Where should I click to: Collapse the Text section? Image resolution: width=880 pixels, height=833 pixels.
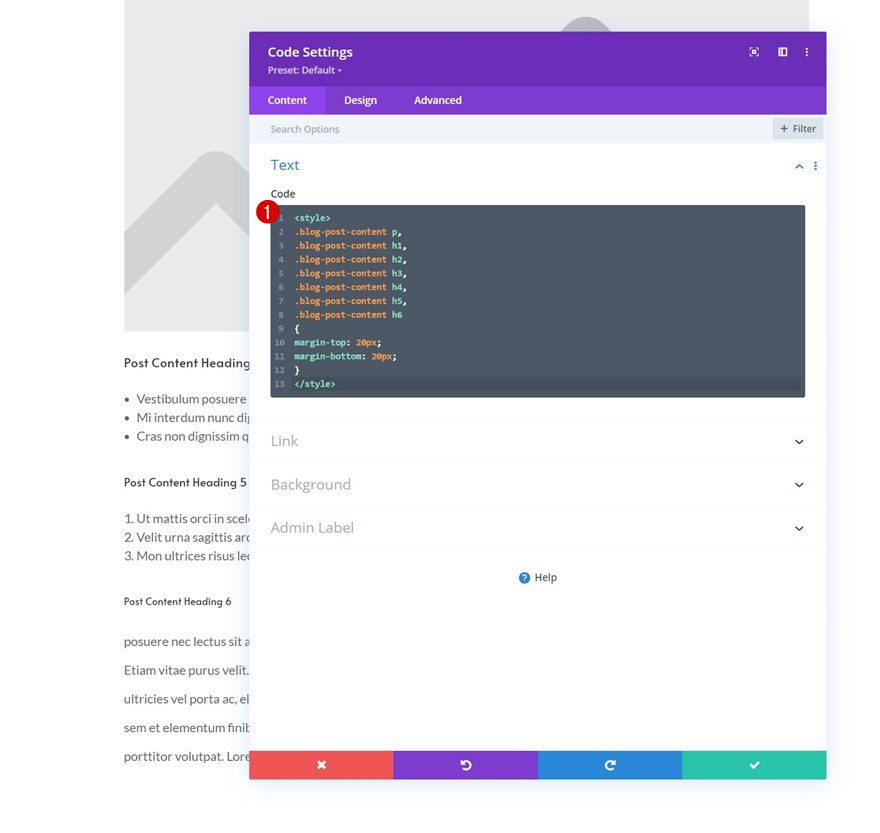798,165
